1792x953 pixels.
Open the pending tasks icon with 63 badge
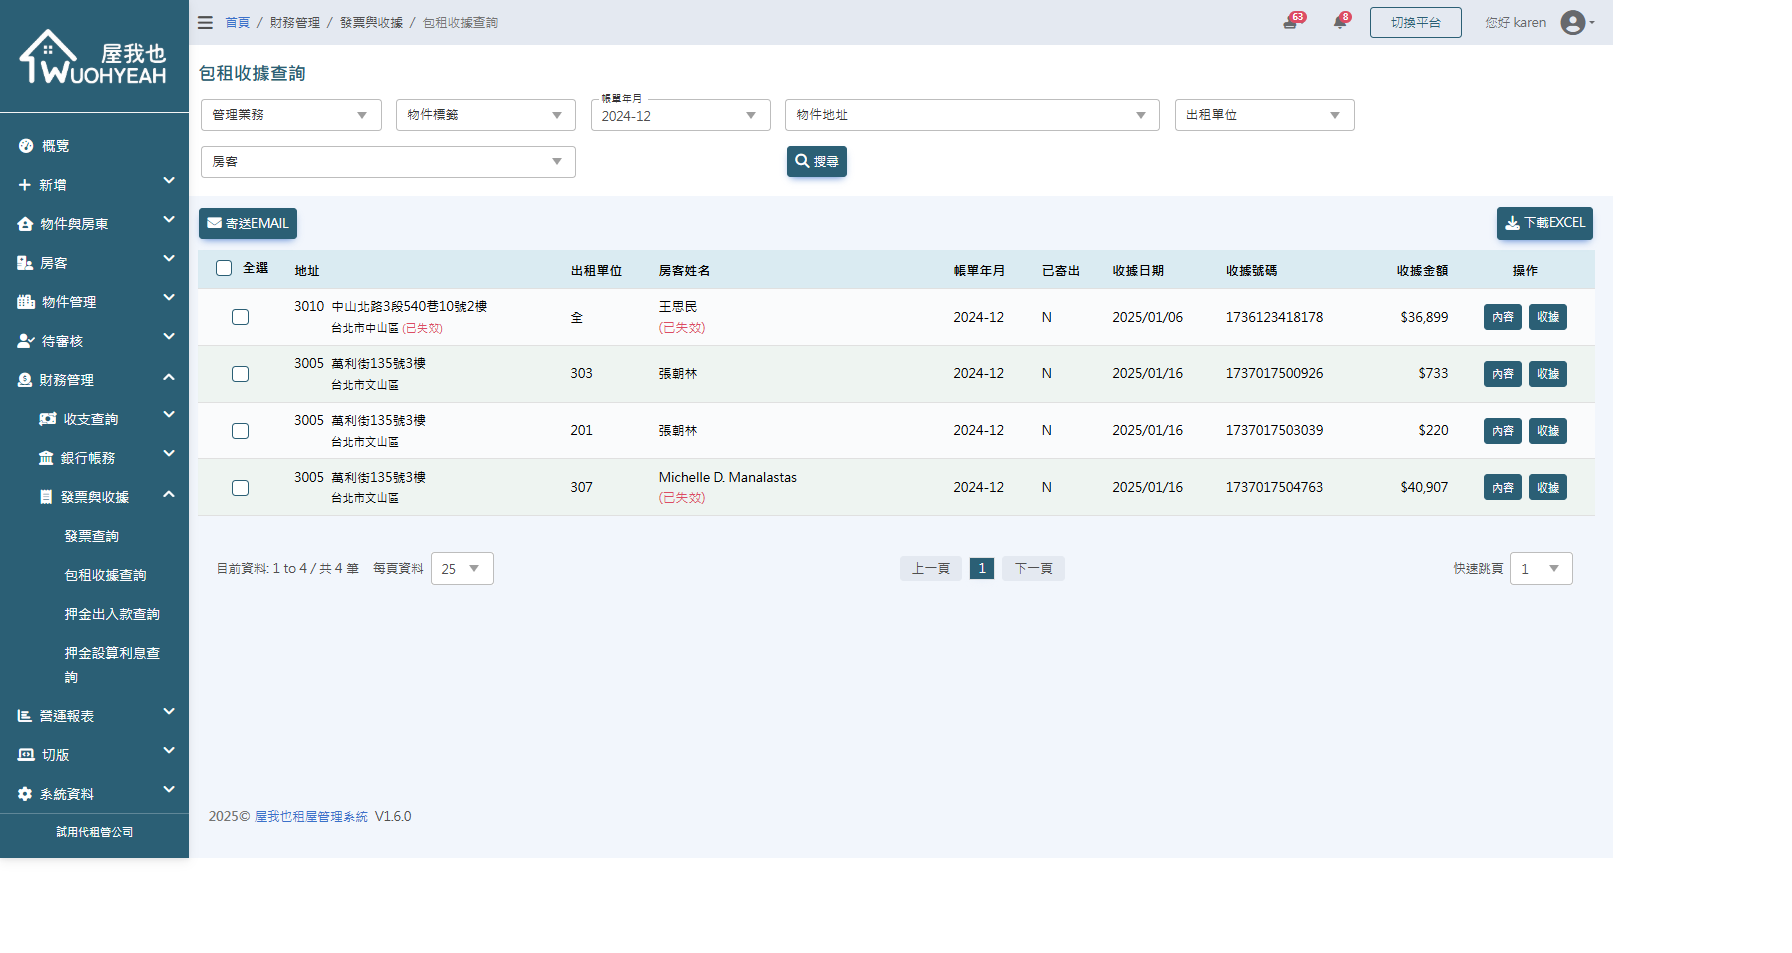click(x=1290, y=22)
